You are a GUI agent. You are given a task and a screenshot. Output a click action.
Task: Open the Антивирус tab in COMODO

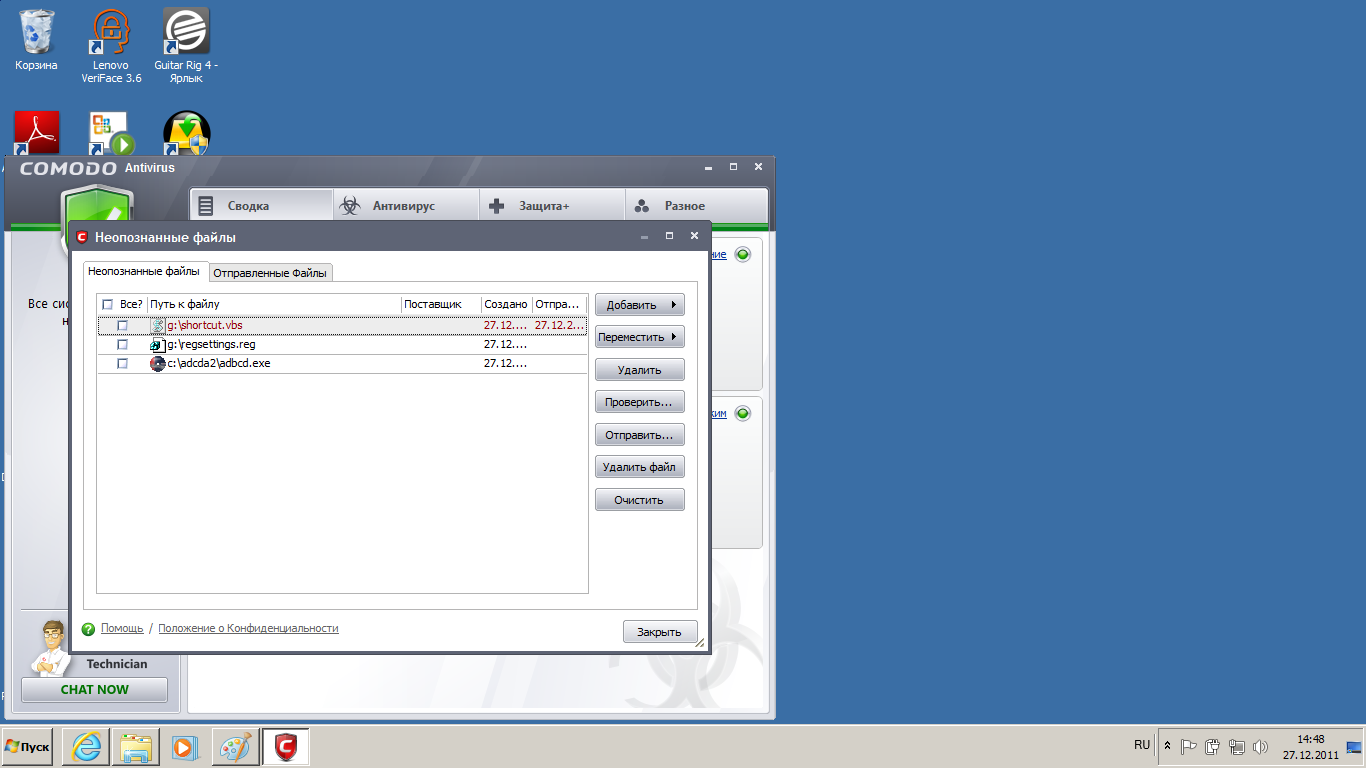tap(406, 206)
